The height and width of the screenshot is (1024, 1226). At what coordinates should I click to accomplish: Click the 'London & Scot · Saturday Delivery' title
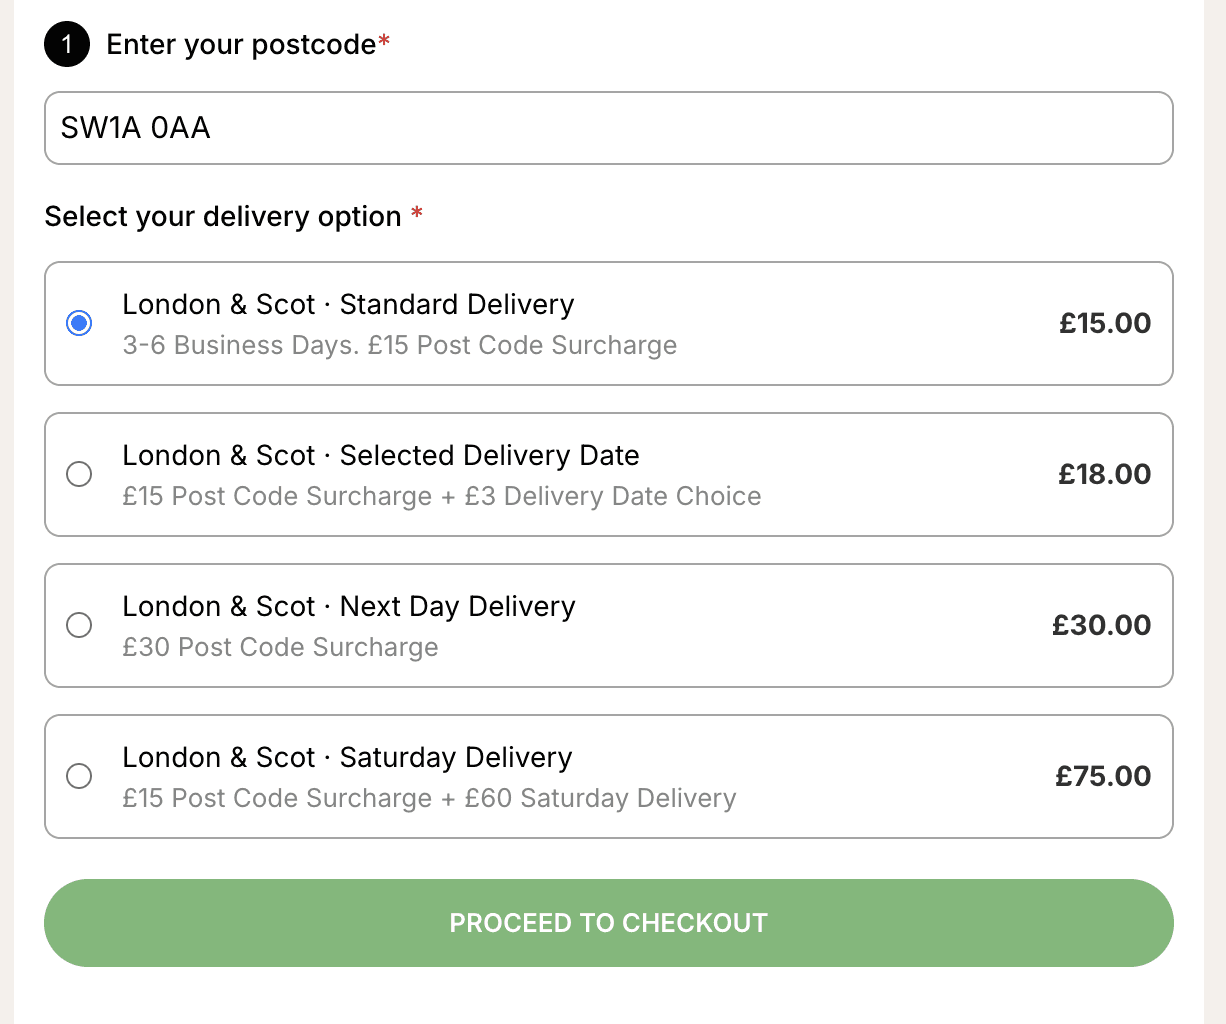[347, 757]
